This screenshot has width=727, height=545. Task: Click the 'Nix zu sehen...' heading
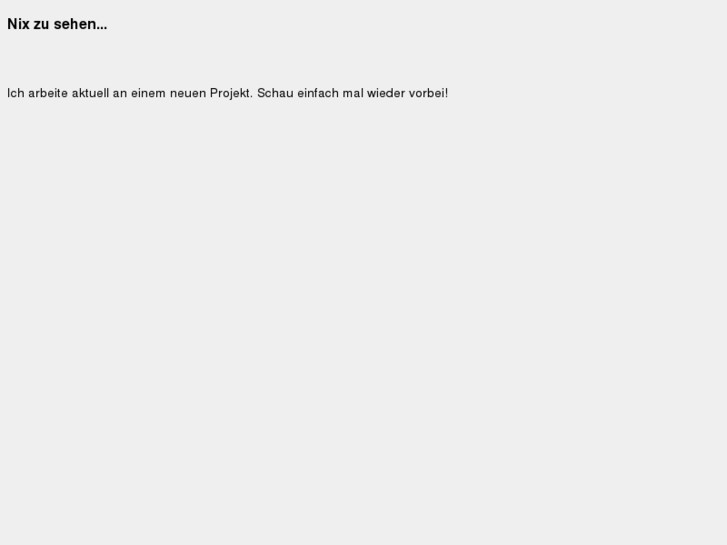point(57,24)
